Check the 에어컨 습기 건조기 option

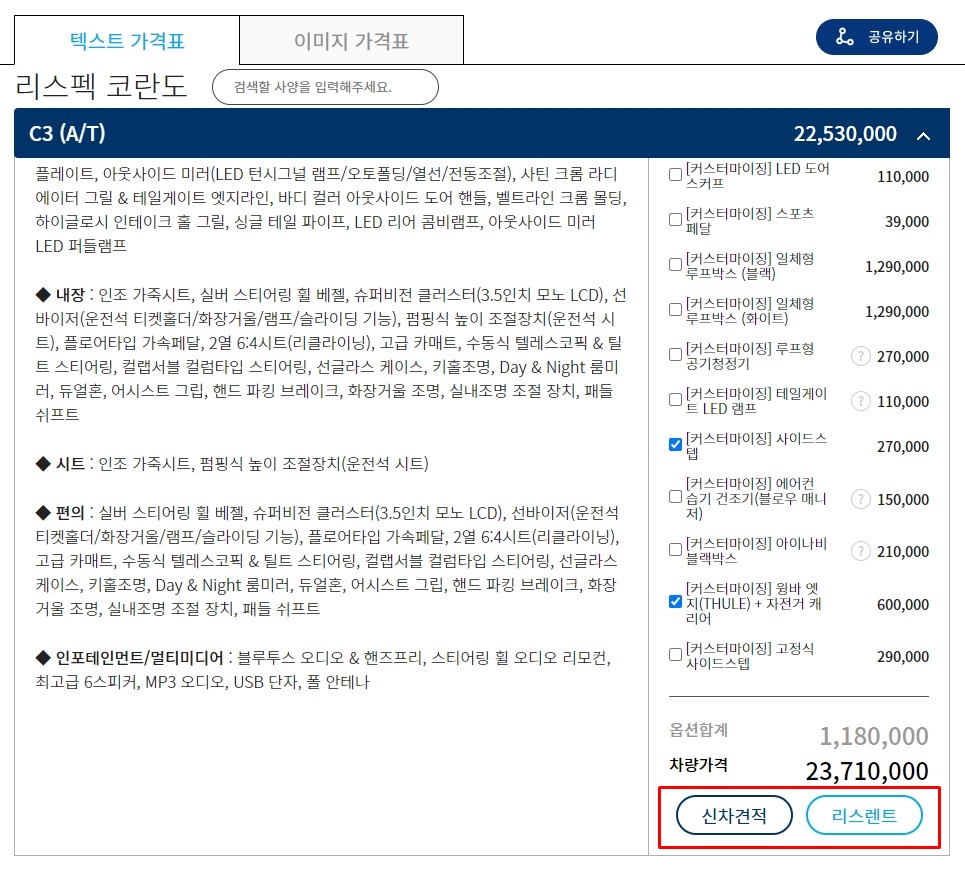pos(675,497)
